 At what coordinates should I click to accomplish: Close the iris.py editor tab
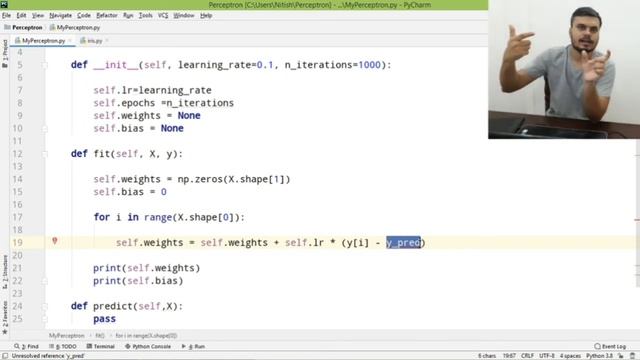107,40
